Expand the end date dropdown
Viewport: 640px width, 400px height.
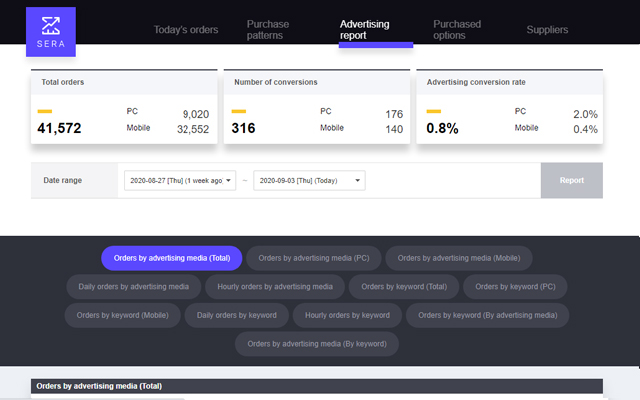(309, 180)
